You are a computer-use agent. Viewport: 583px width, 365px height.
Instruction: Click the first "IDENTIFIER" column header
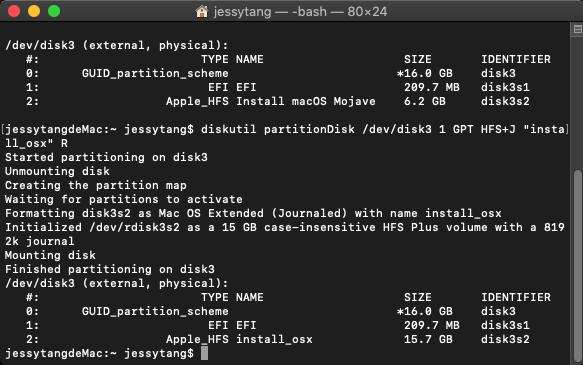click(516, 59)
